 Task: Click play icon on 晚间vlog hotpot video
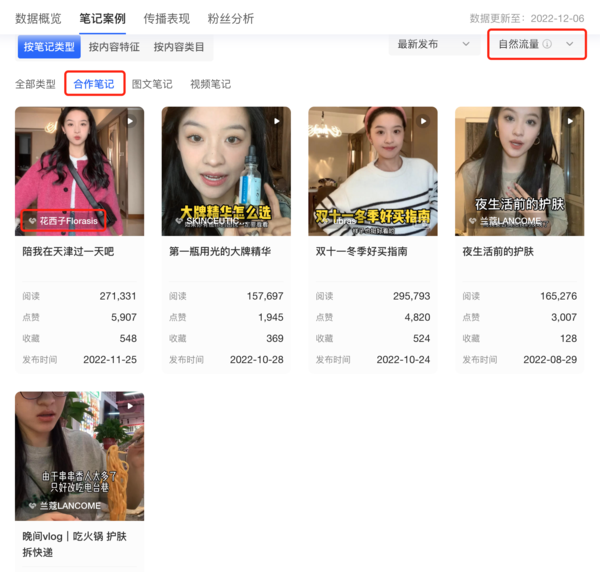click(x=130, y=405)
